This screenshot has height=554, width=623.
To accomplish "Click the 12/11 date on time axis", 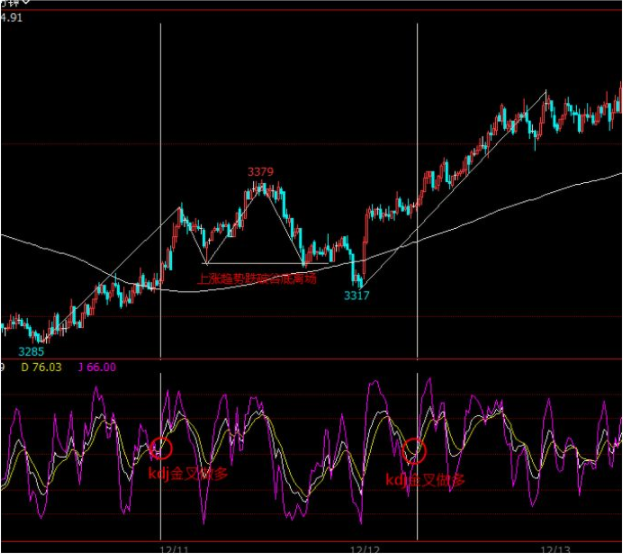I will coord(173,549).
